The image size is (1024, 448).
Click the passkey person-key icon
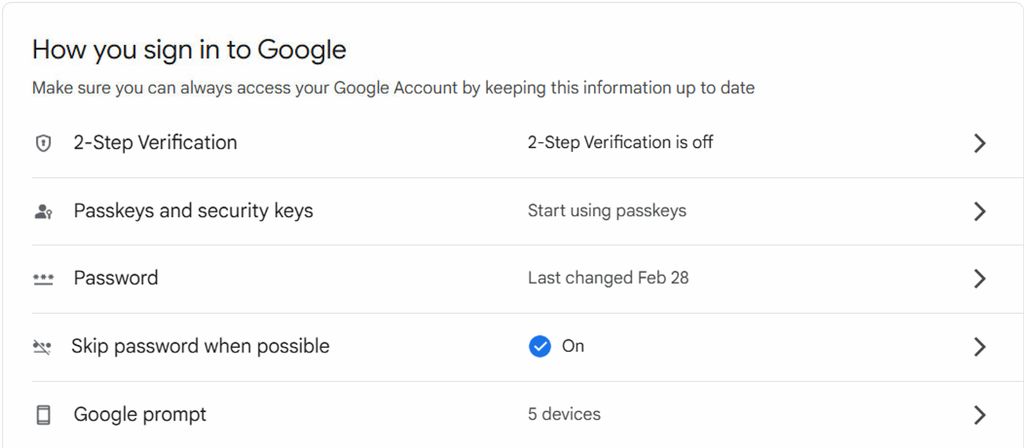pos(43,212)
